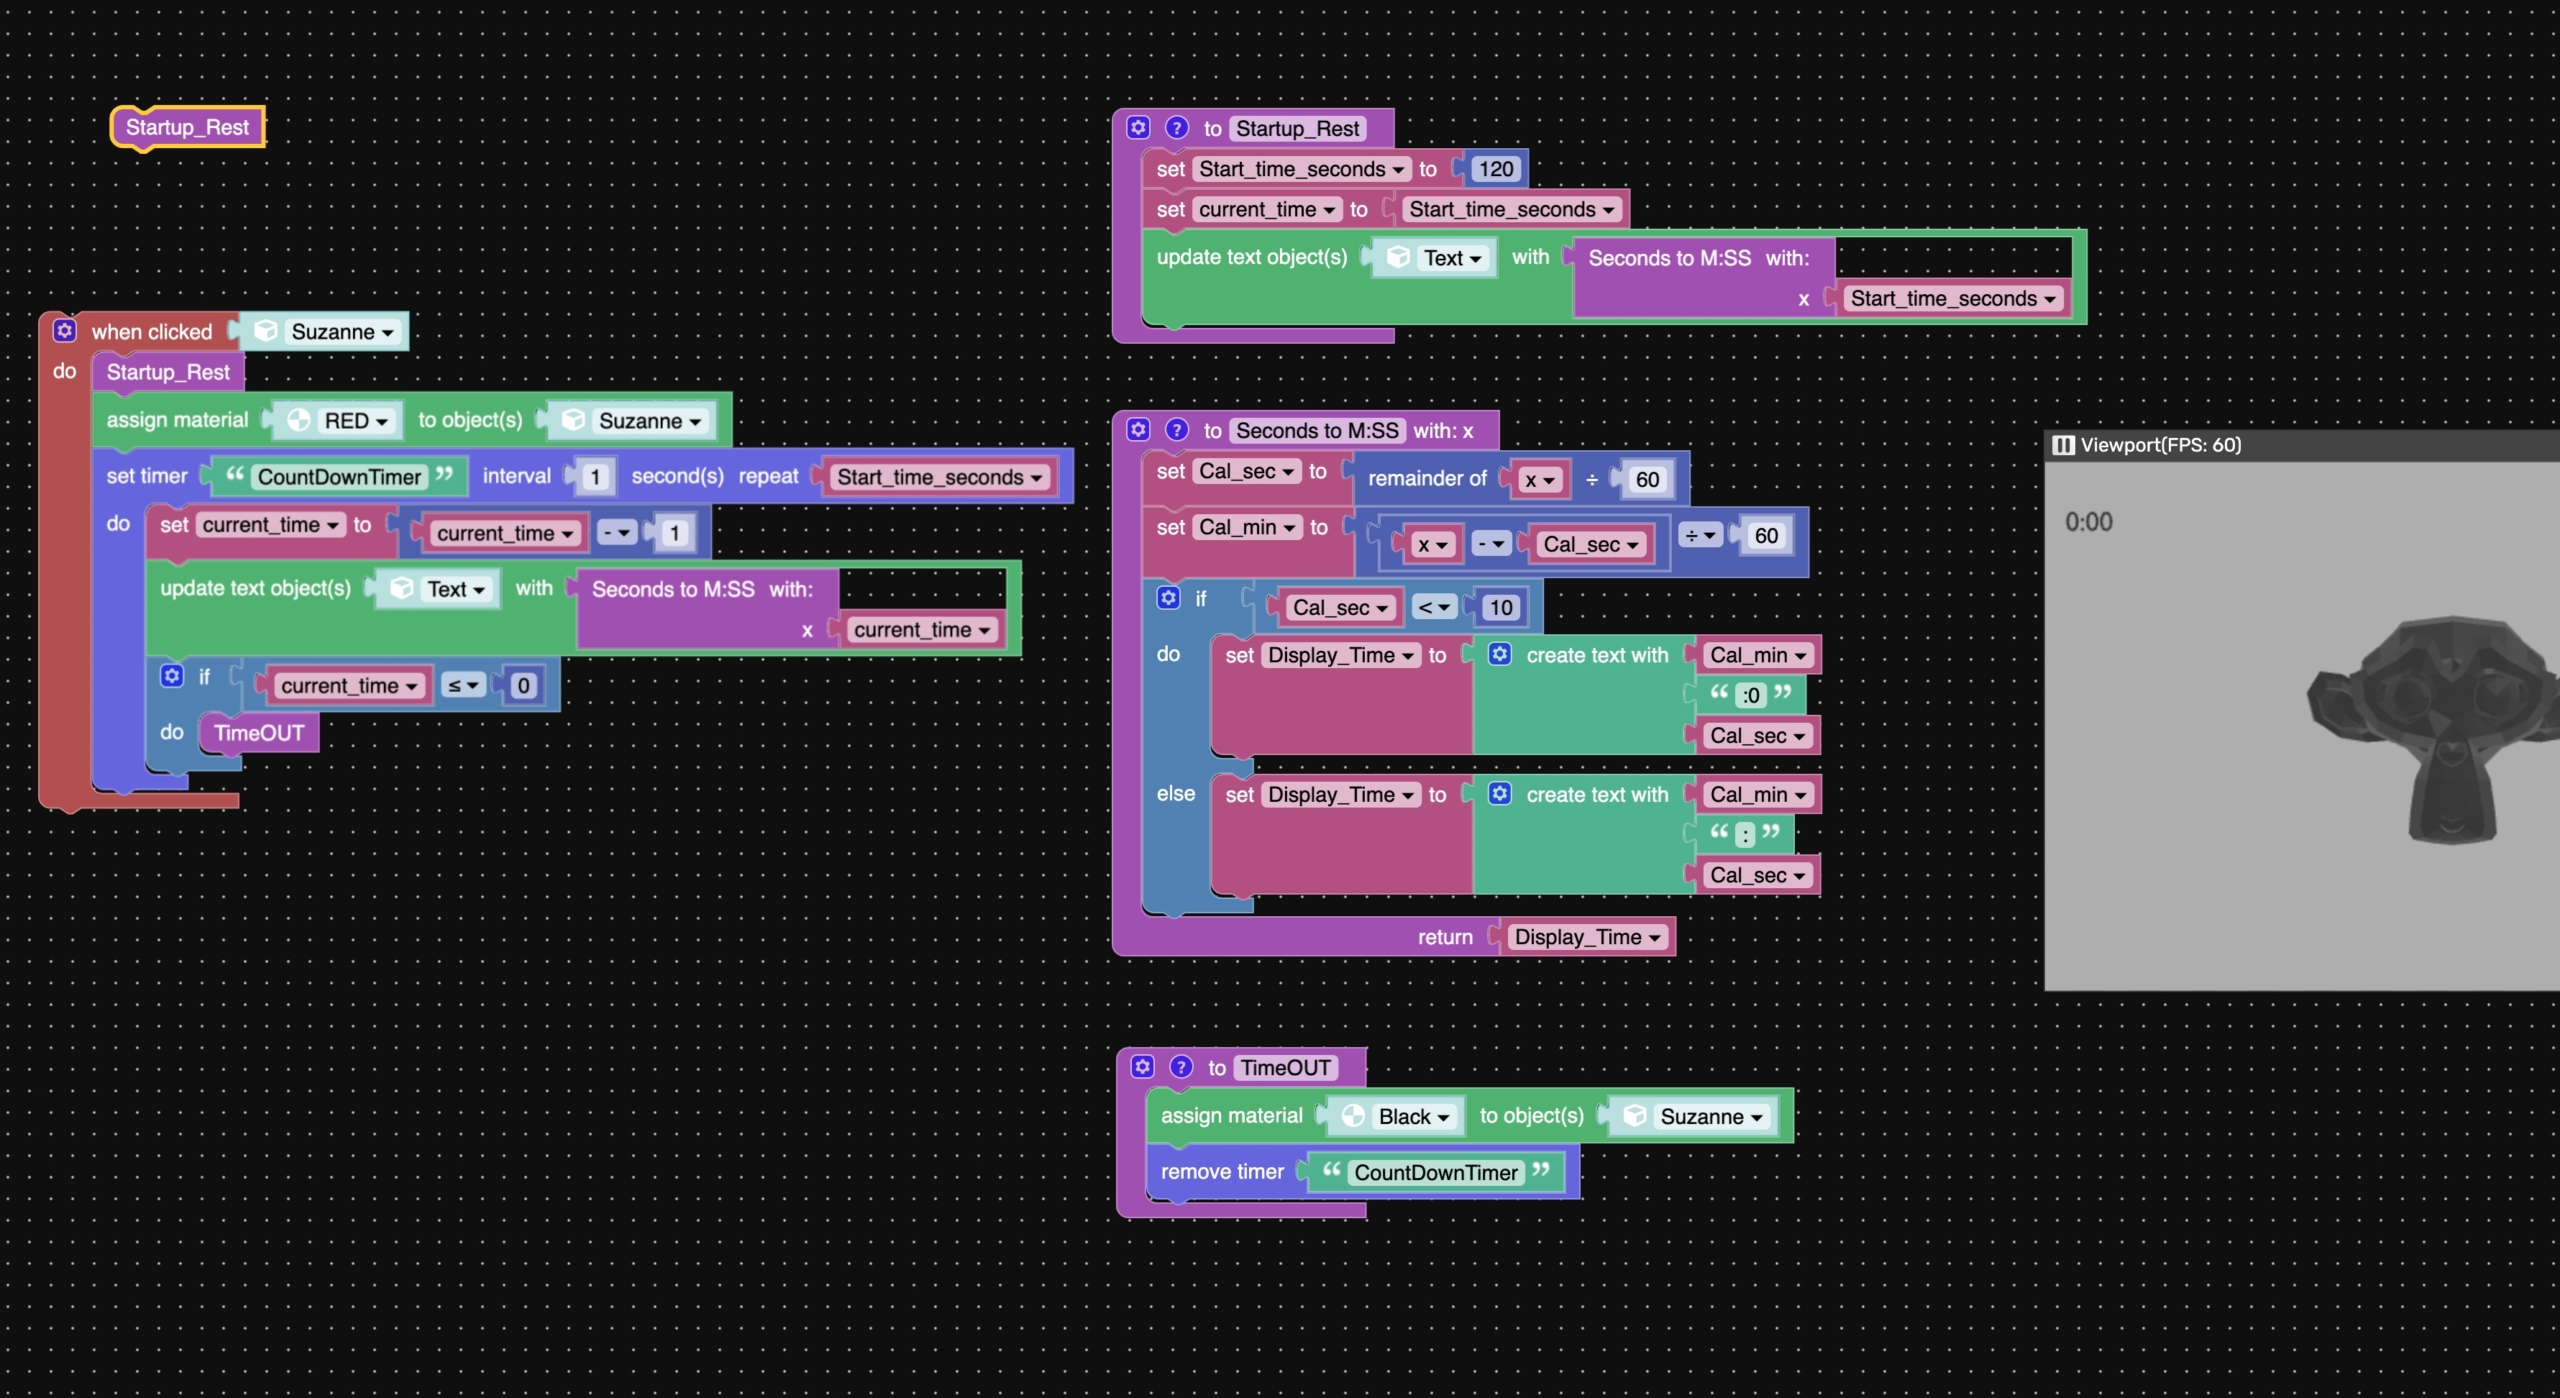Open gear settings on Seconds to M:SS procedure
Screen dimensions: 2560x1398
[x=1138, y=429]
